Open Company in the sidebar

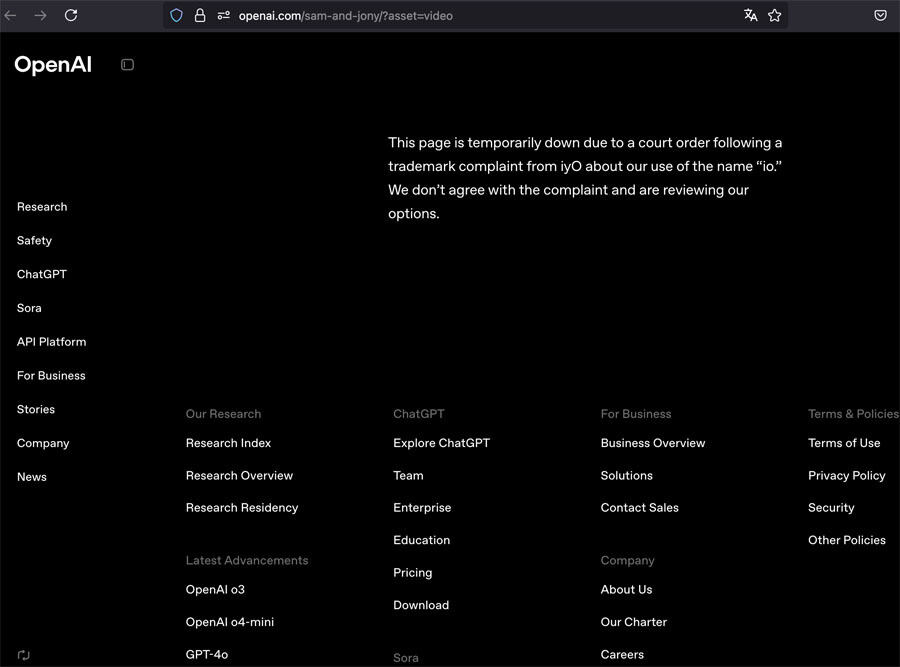(43, 444)
